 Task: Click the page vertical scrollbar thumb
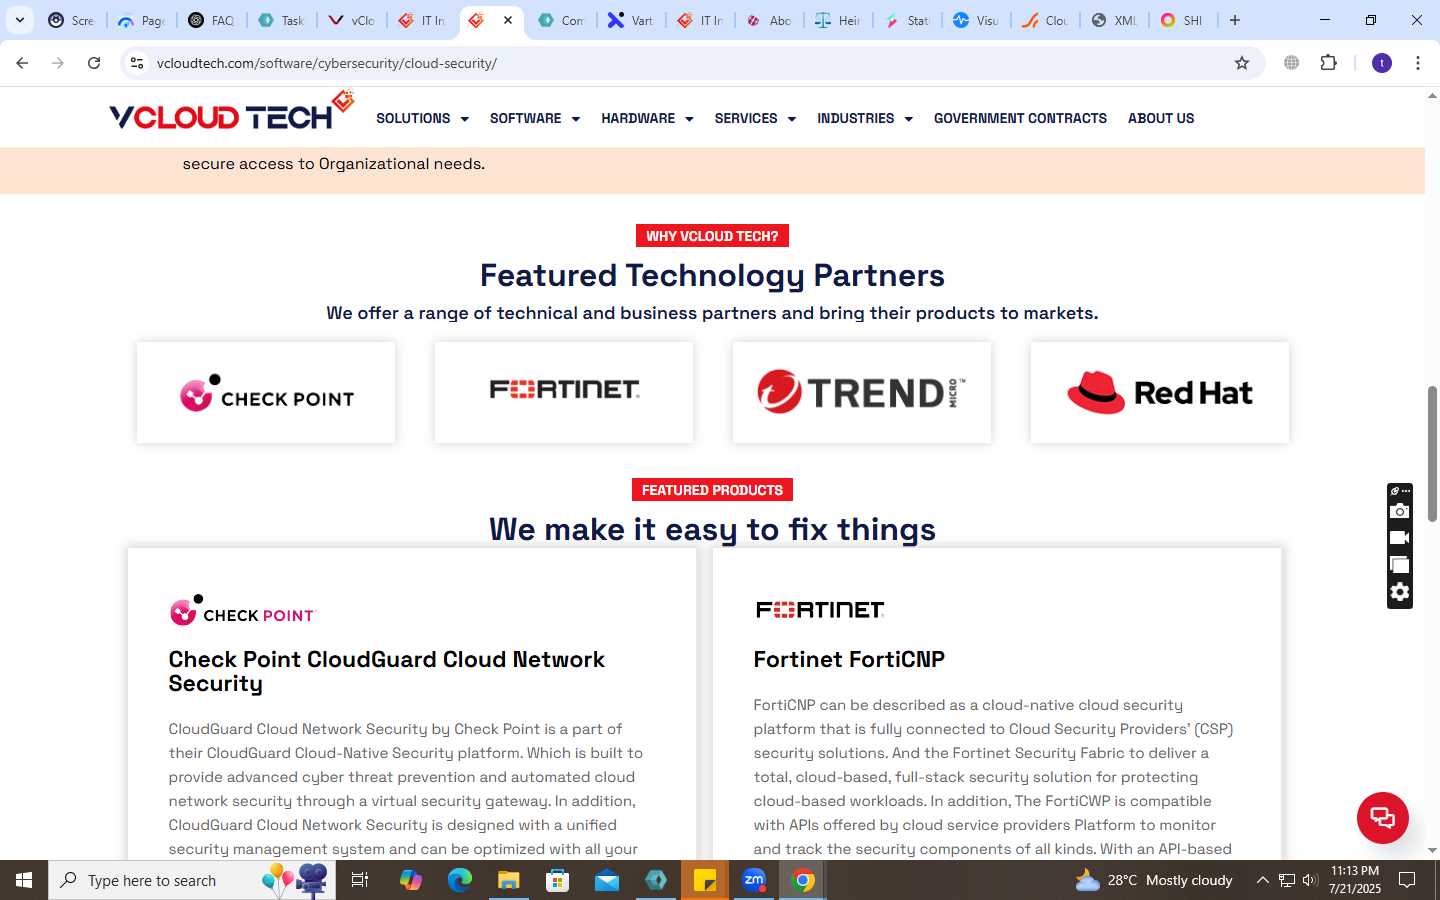point(1432,453)
